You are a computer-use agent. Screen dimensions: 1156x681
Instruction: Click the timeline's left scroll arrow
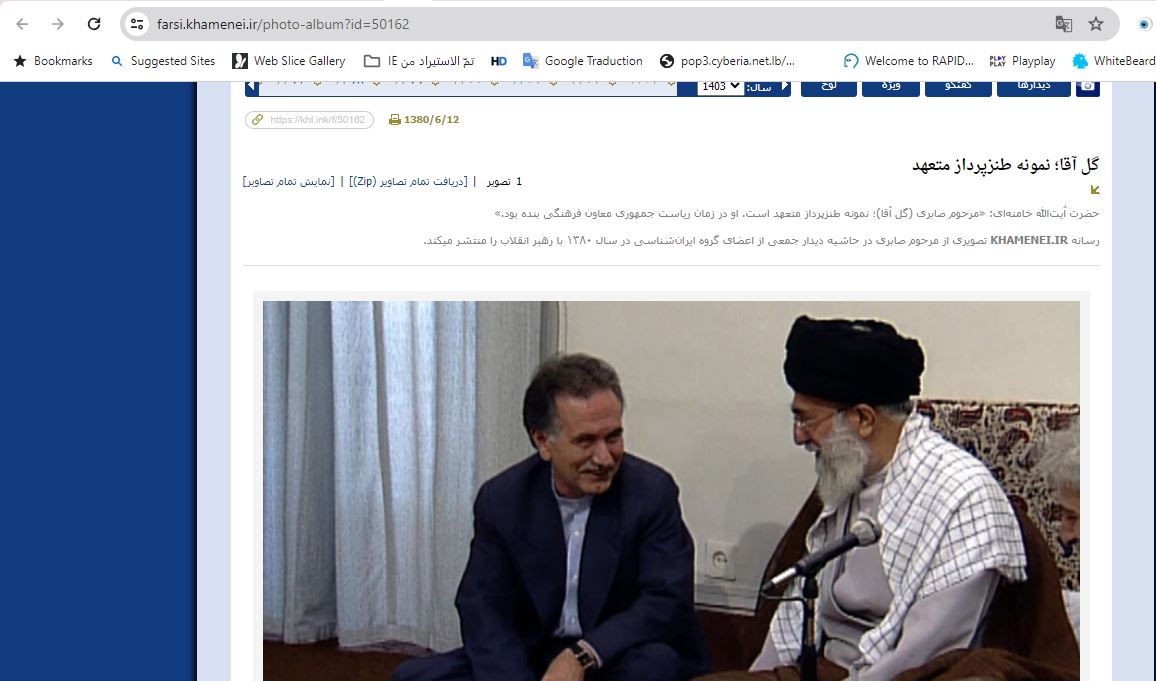[251, 87]
